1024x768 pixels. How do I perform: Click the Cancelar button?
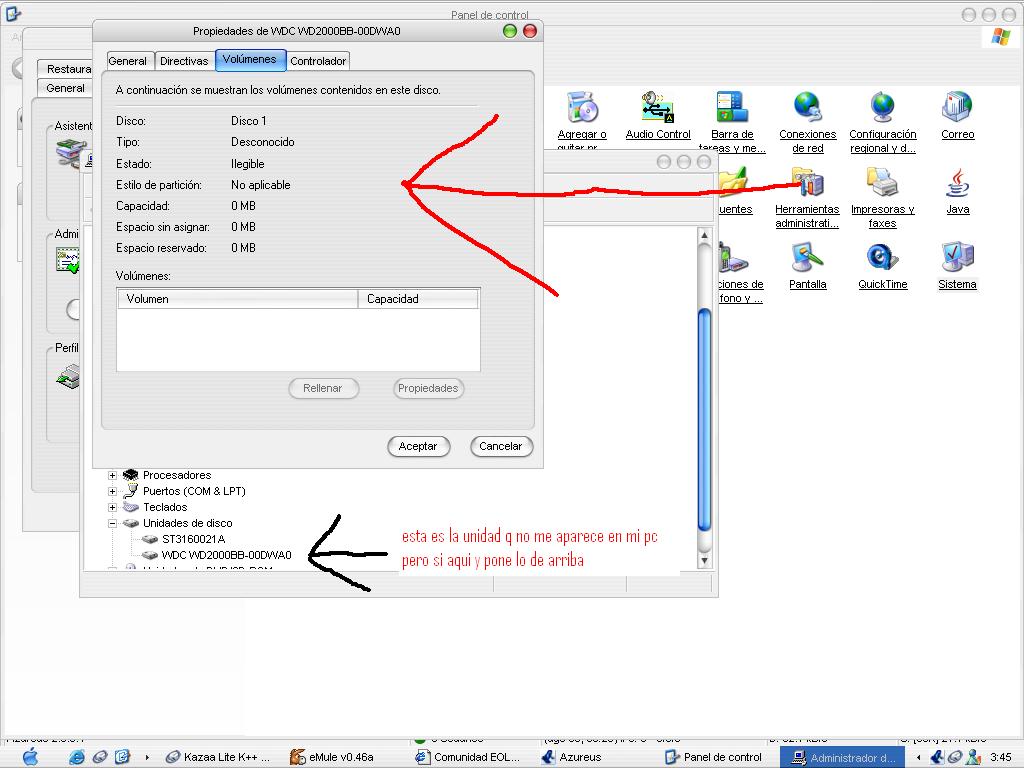pyautogui.click(x=501, y=446)
